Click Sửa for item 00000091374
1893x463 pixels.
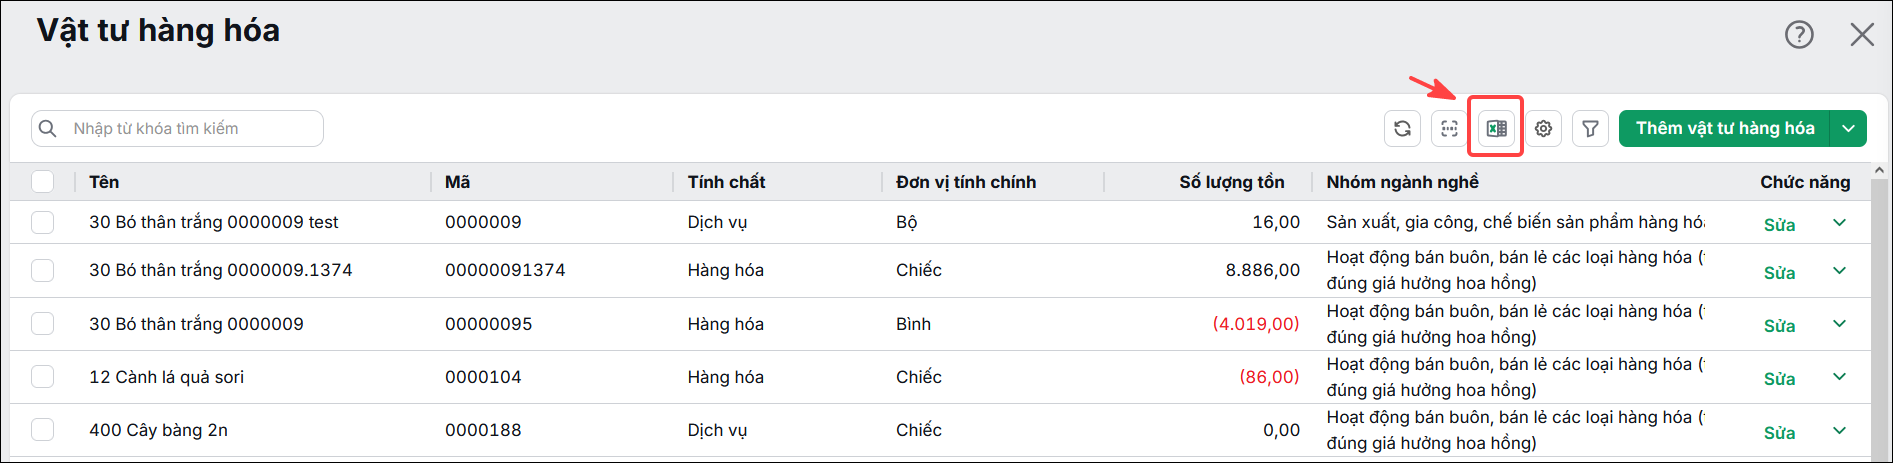(1779, 273)
